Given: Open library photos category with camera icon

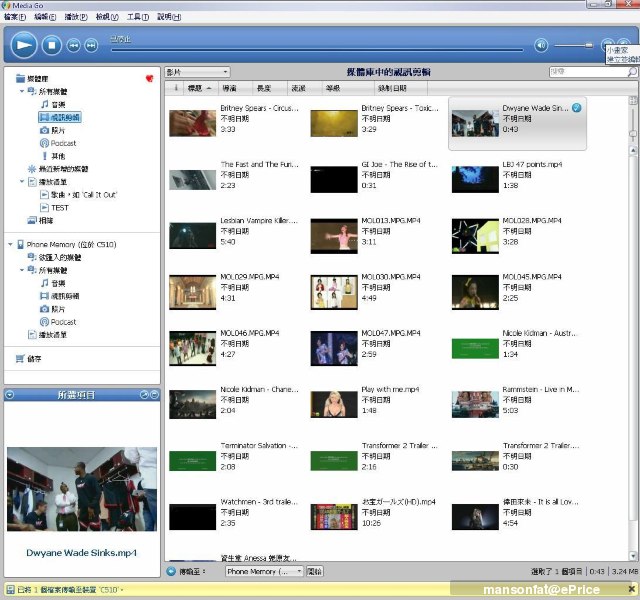Looking at the screenshot, I should point(52,130).
